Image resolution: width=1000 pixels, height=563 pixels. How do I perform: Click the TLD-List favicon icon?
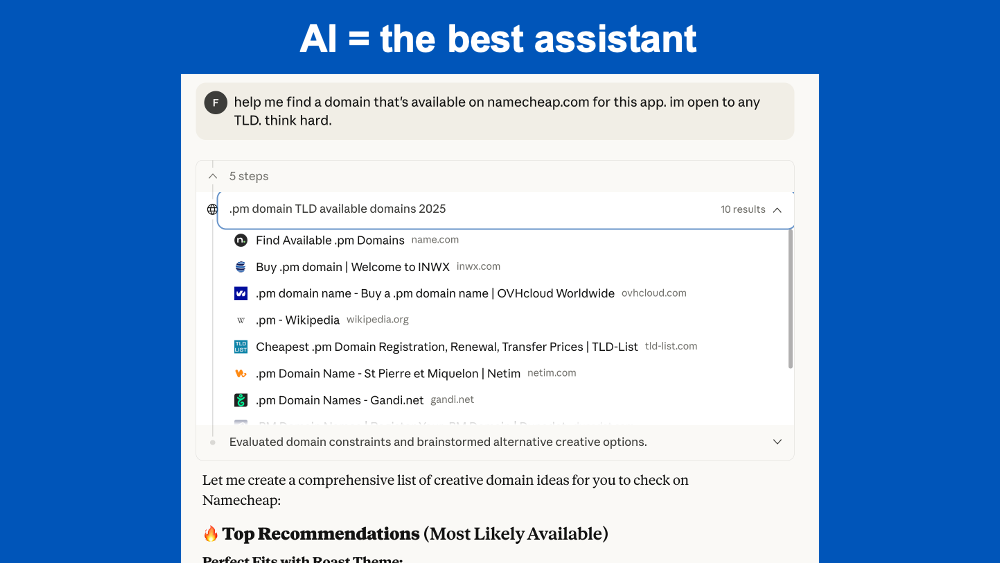coord(240,347)
